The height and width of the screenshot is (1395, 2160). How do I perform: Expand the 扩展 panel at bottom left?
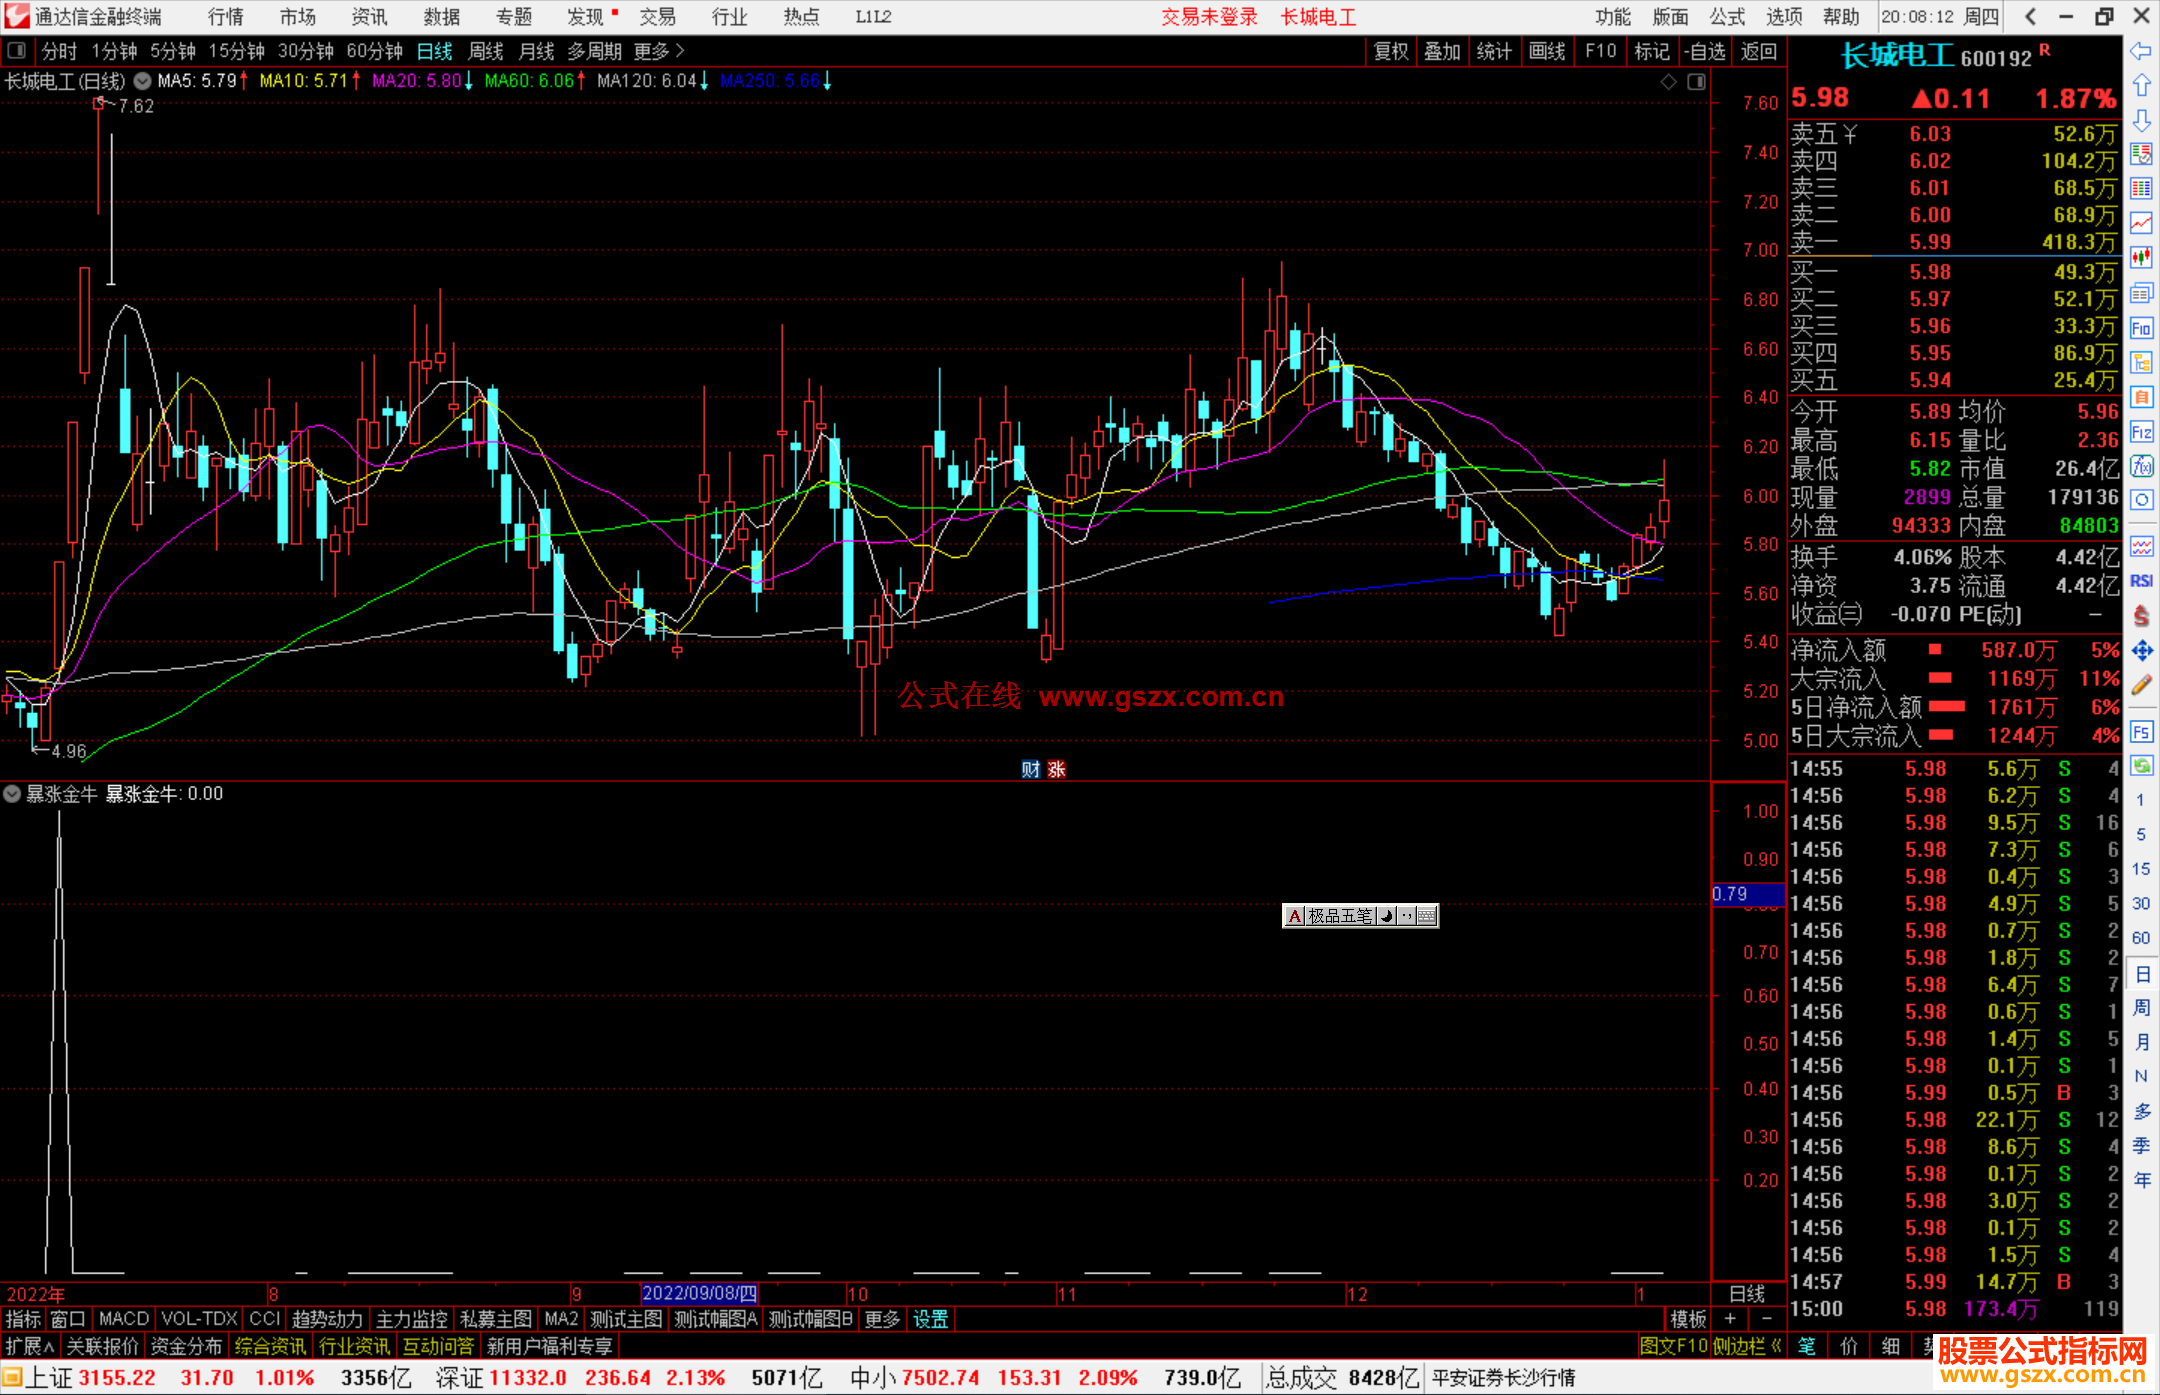tap(30, 1346)
